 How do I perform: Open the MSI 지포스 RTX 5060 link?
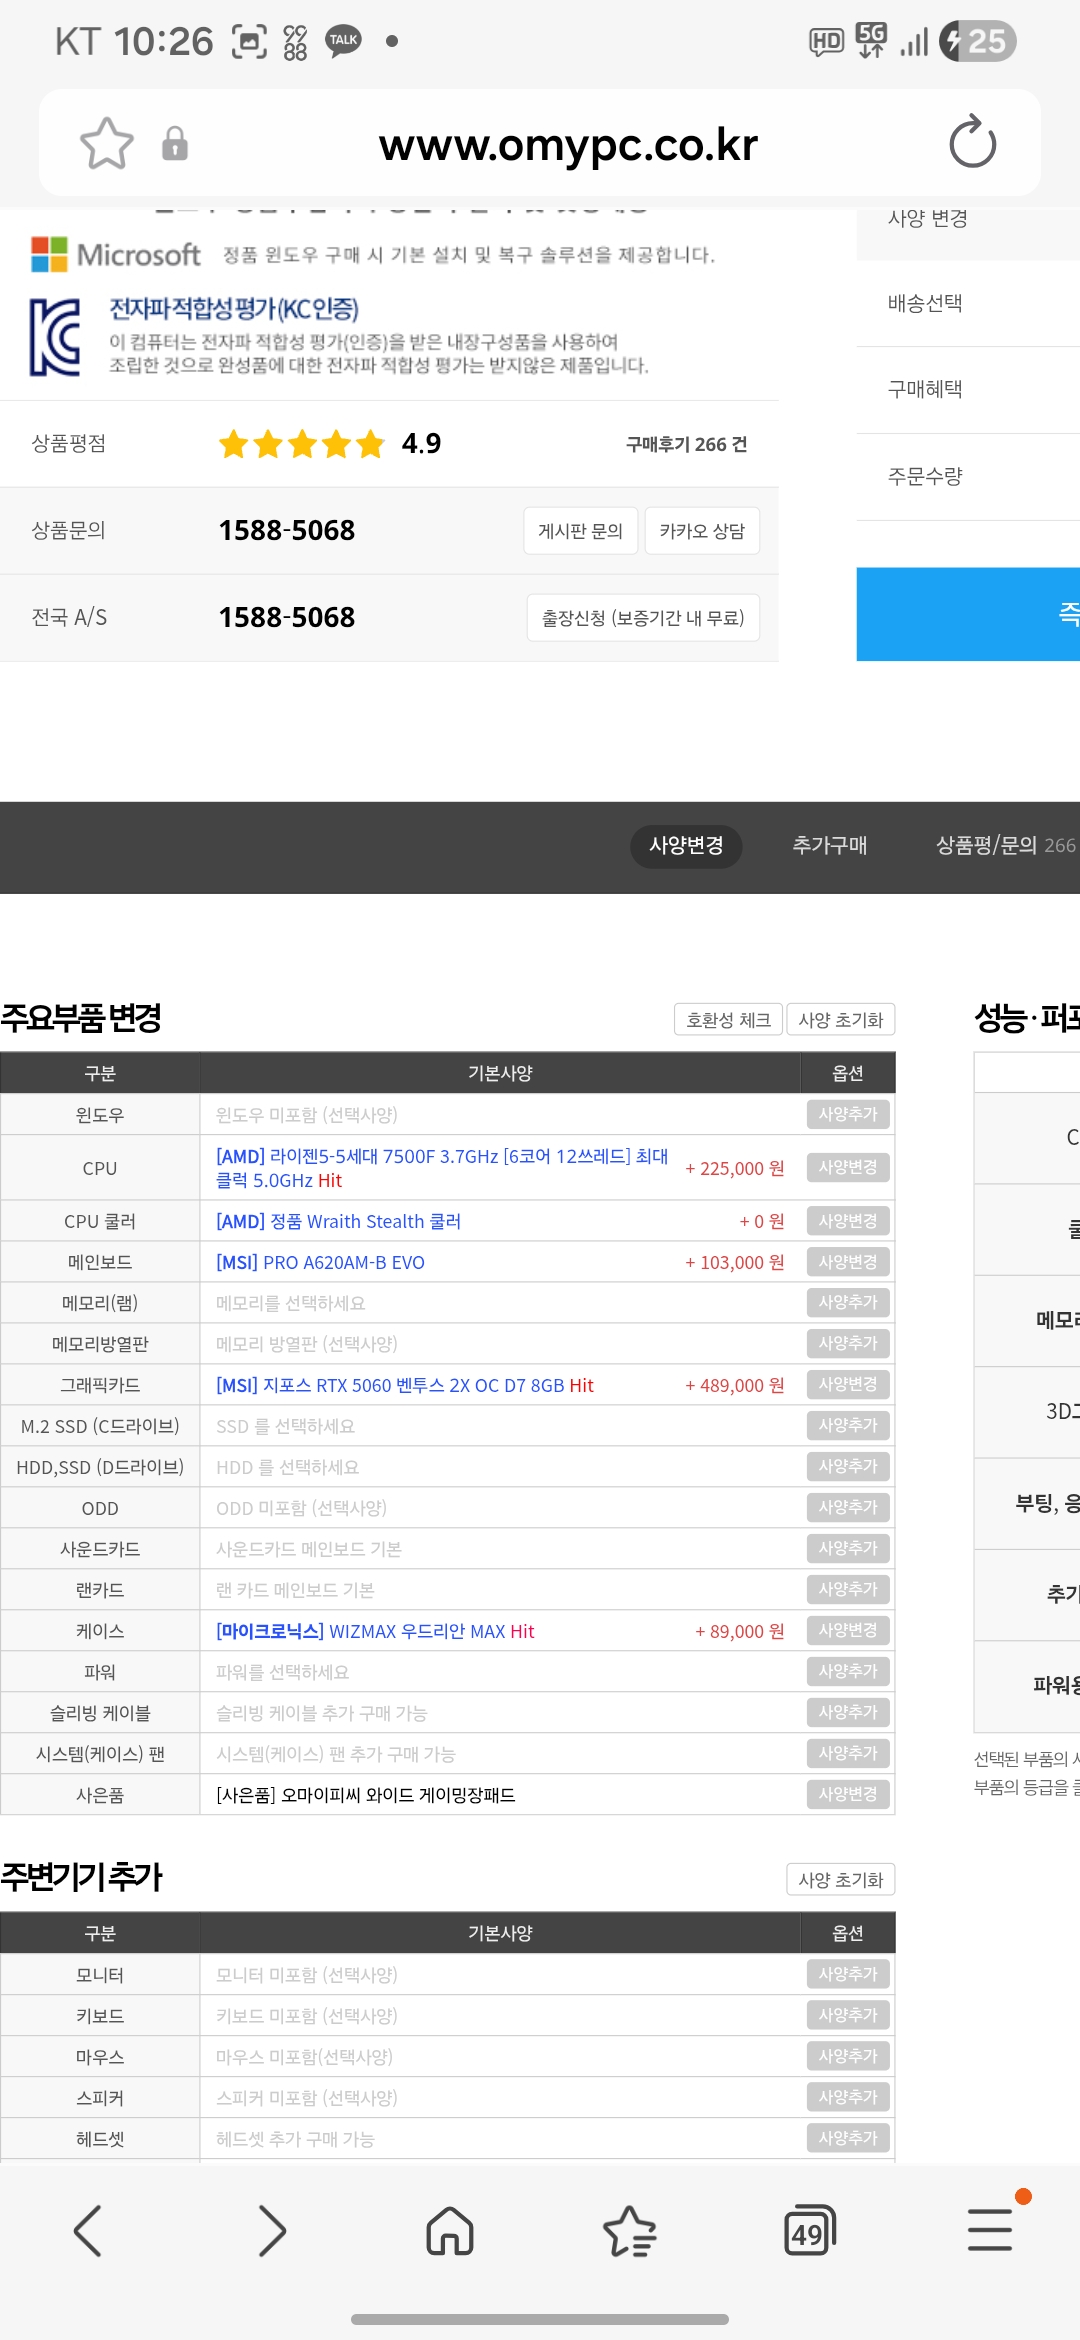pos(405,1386)
